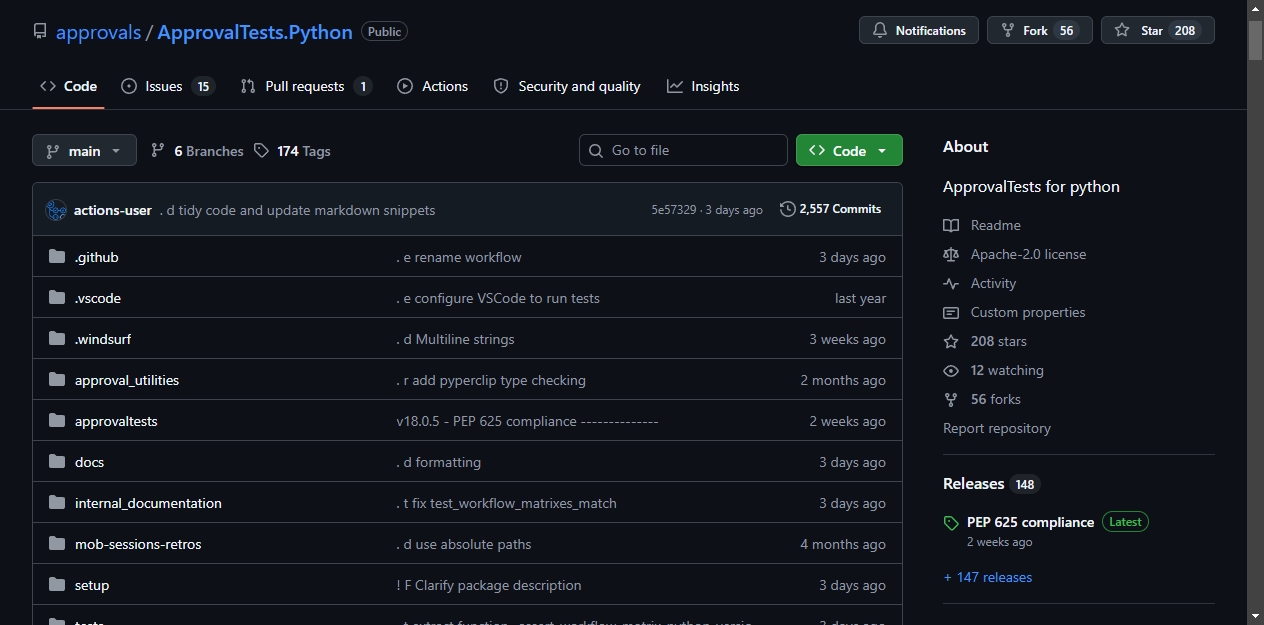The height and width of the screenshot is (625, 1264).
Task: Open commit 't fix test_workflow_matrixes_match'
Action: click(x=506, y=503)
